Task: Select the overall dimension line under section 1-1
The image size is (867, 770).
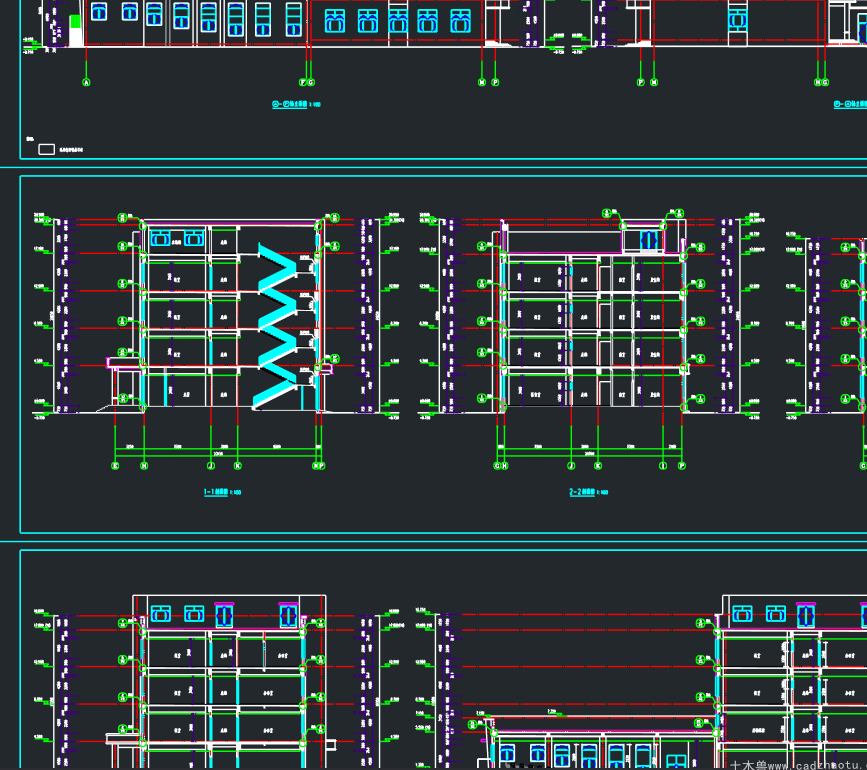Action: tap(218, 455)
